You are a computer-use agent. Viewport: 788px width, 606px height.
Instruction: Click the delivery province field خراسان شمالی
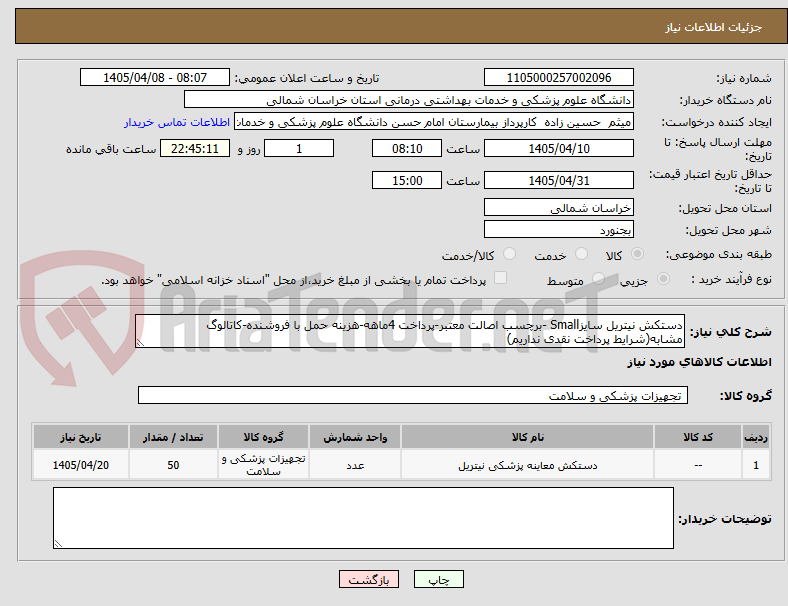[x=558, y=208]
